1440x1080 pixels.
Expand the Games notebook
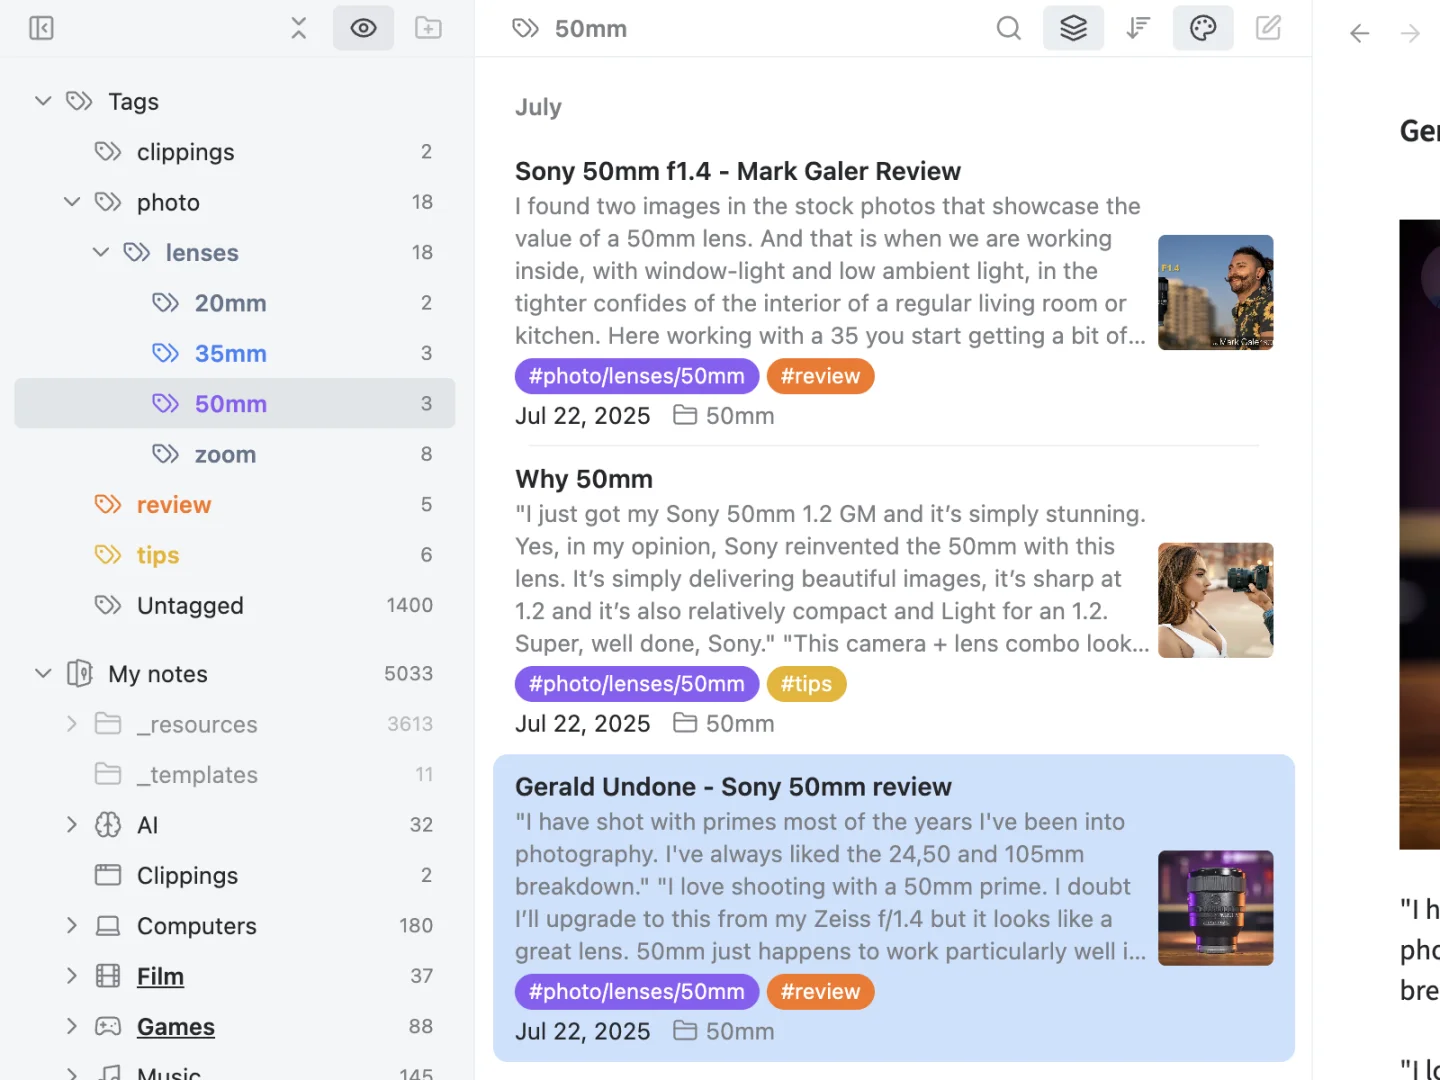click(72, 1026)
